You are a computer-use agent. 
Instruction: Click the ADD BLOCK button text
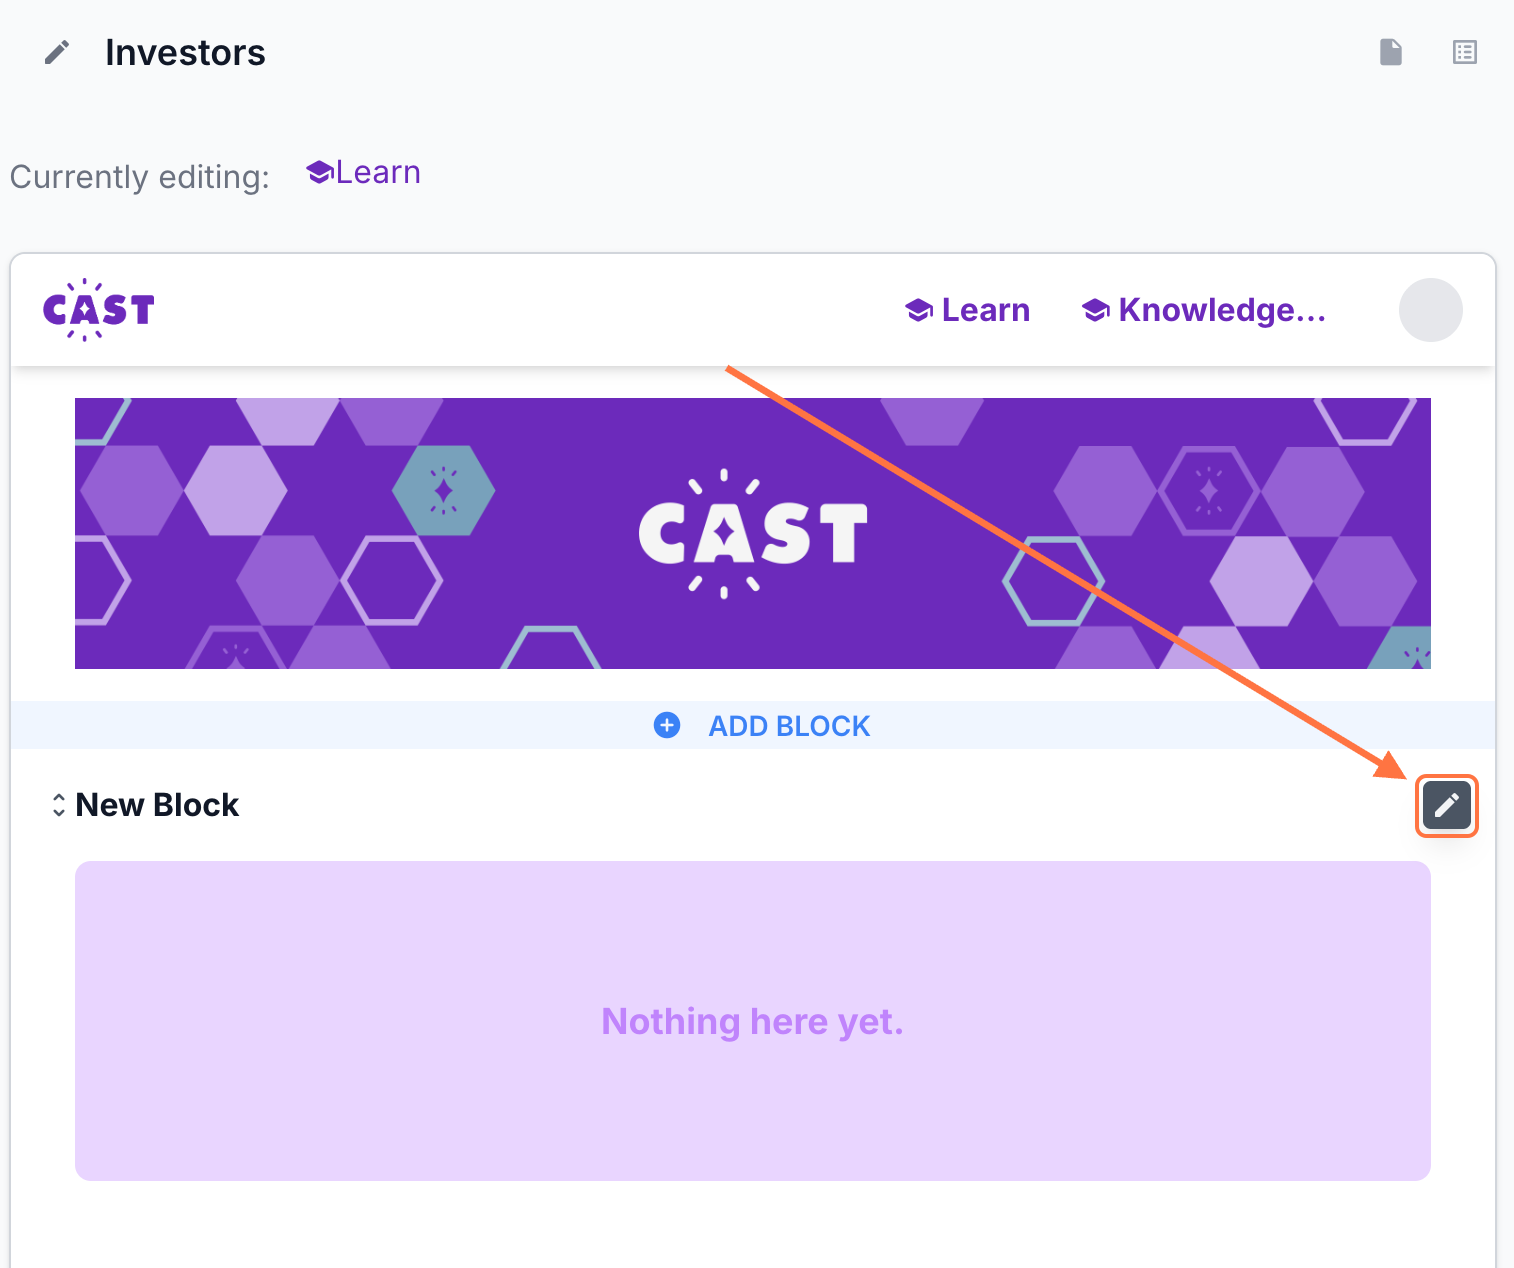point(789,726)
